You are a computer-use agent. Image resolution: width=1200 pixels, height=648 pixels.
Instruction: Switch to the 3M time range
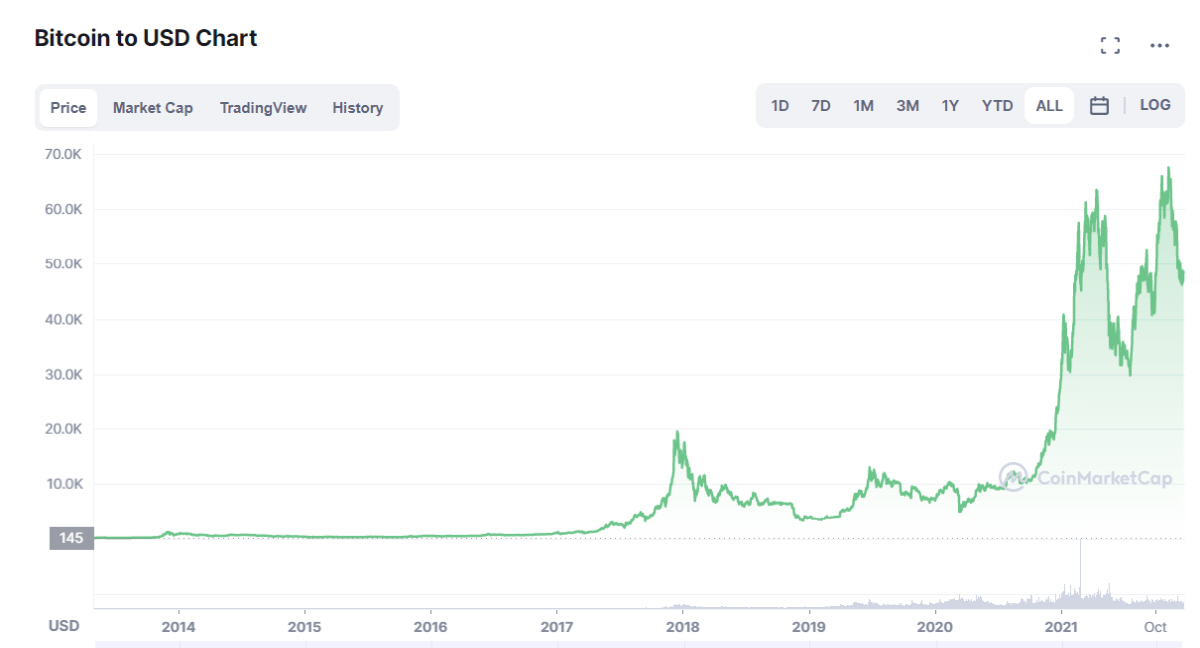(907, 106)
